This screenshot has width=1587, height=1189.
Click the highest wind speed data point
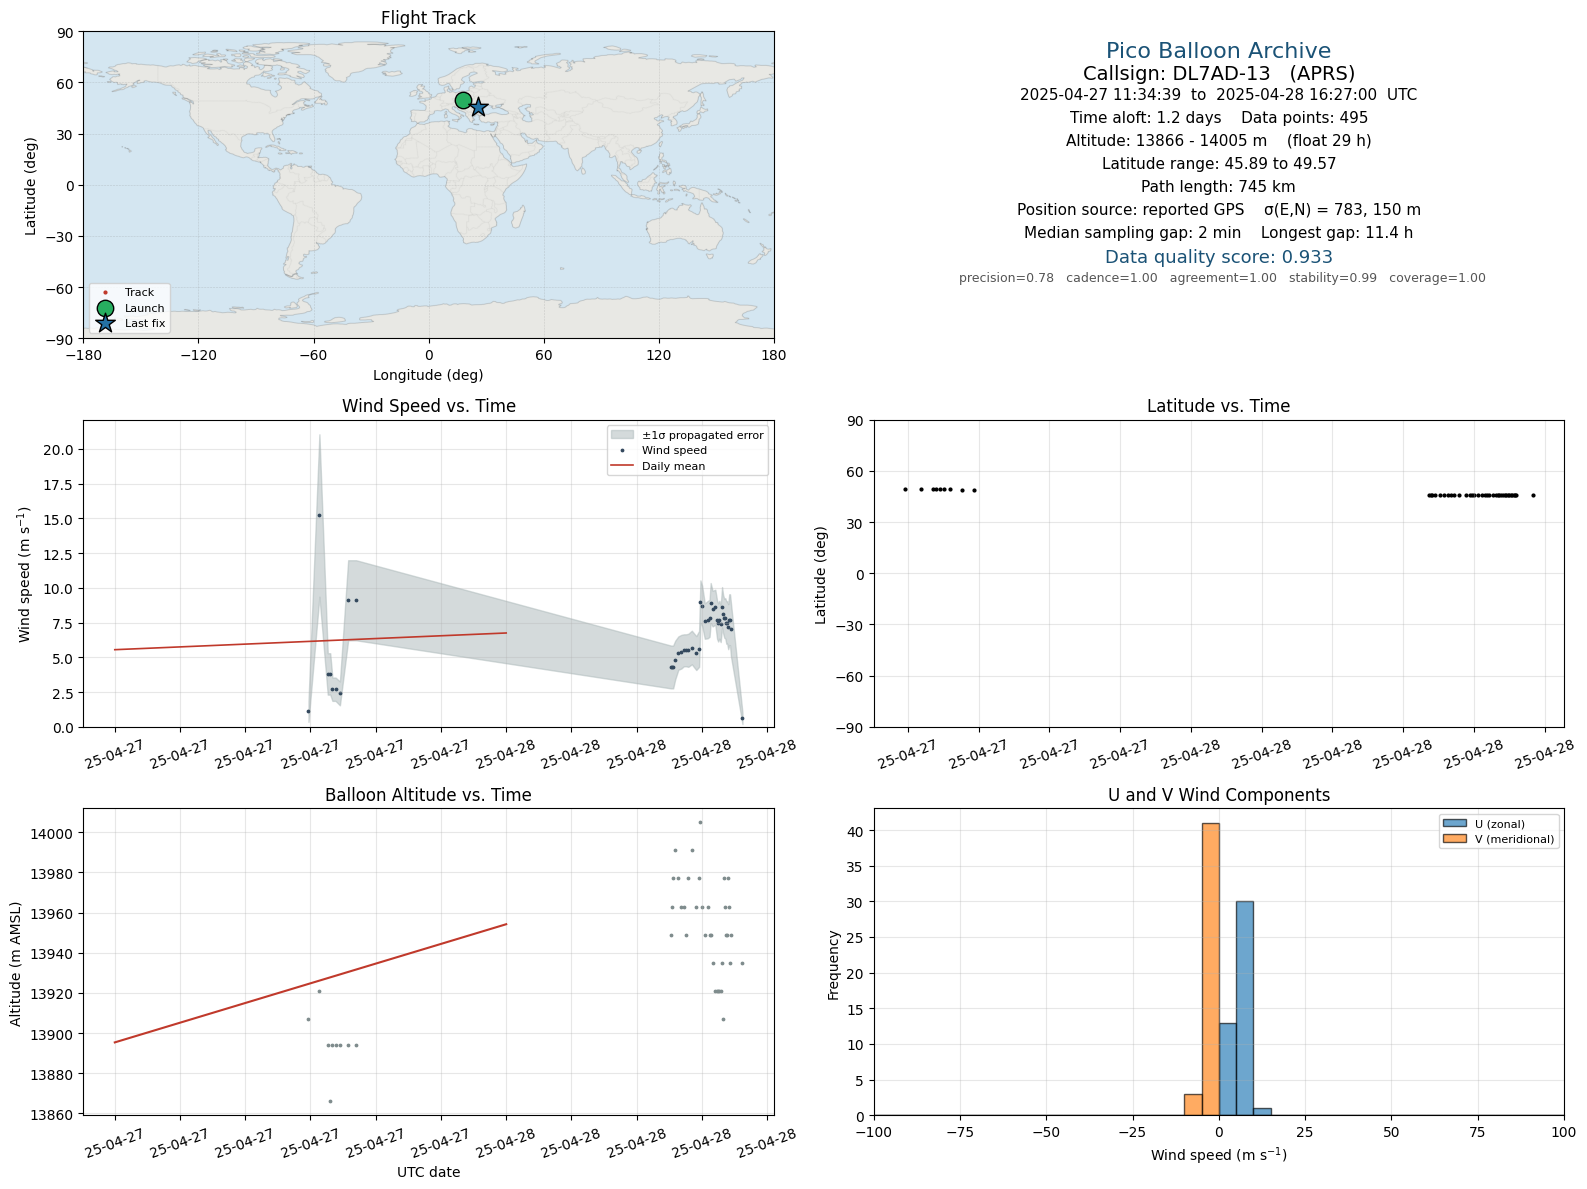[319, 515]
